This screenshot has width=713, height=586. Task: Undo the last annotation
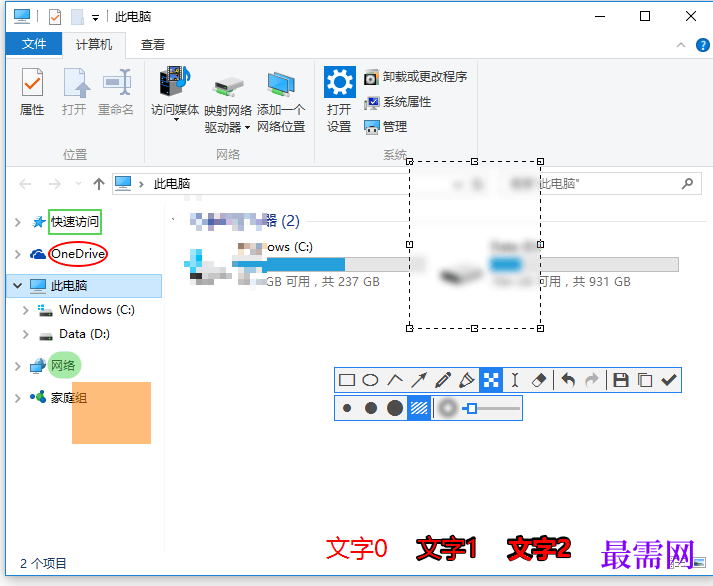coord(568,380)
